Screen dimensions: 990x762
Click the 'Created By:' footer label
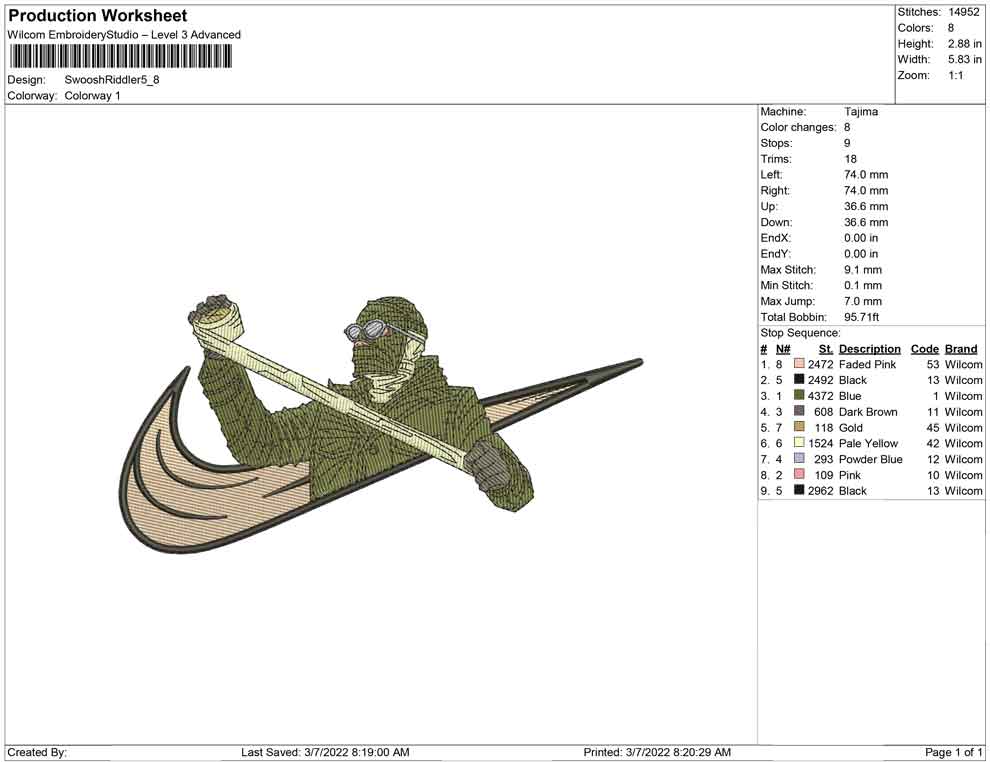click(x=37, y=752)
